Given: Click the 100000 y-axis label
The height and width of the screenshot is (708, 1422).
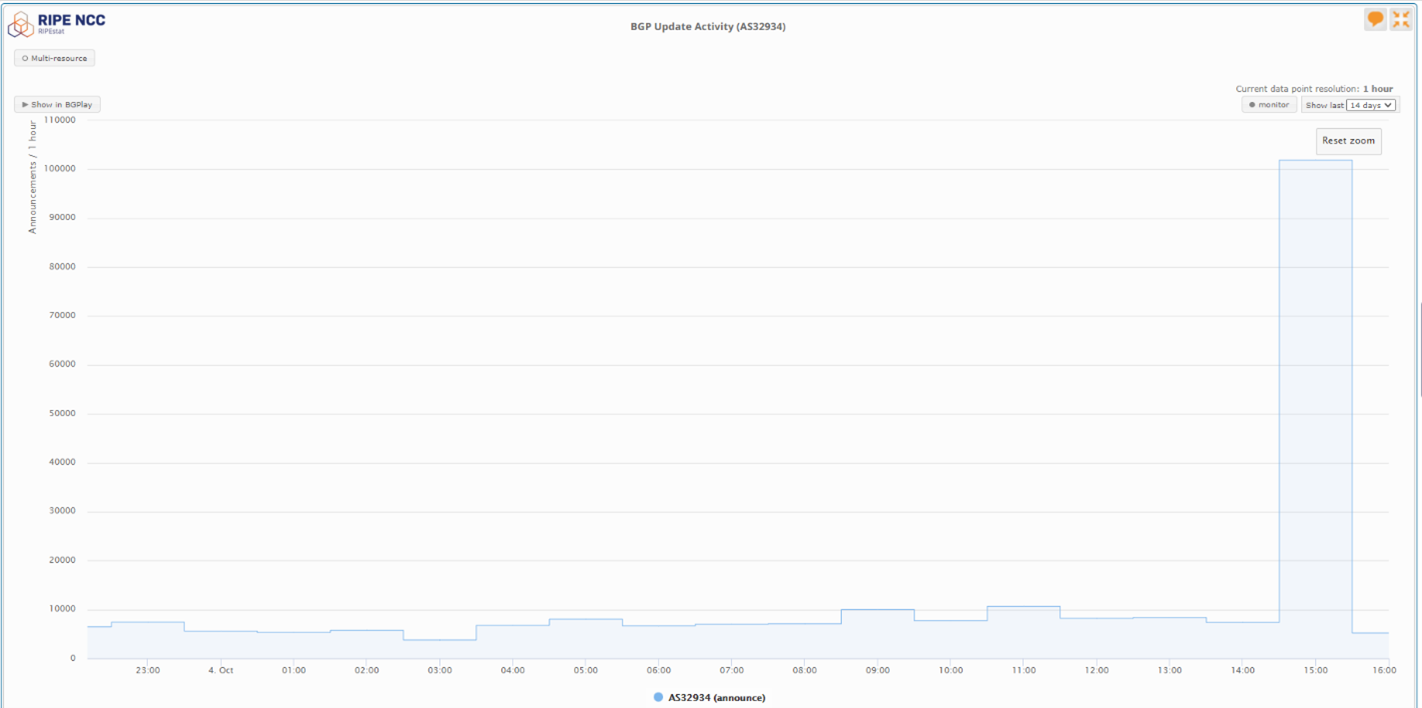Looking at the screenshot, I should click(x=58, y=169).
